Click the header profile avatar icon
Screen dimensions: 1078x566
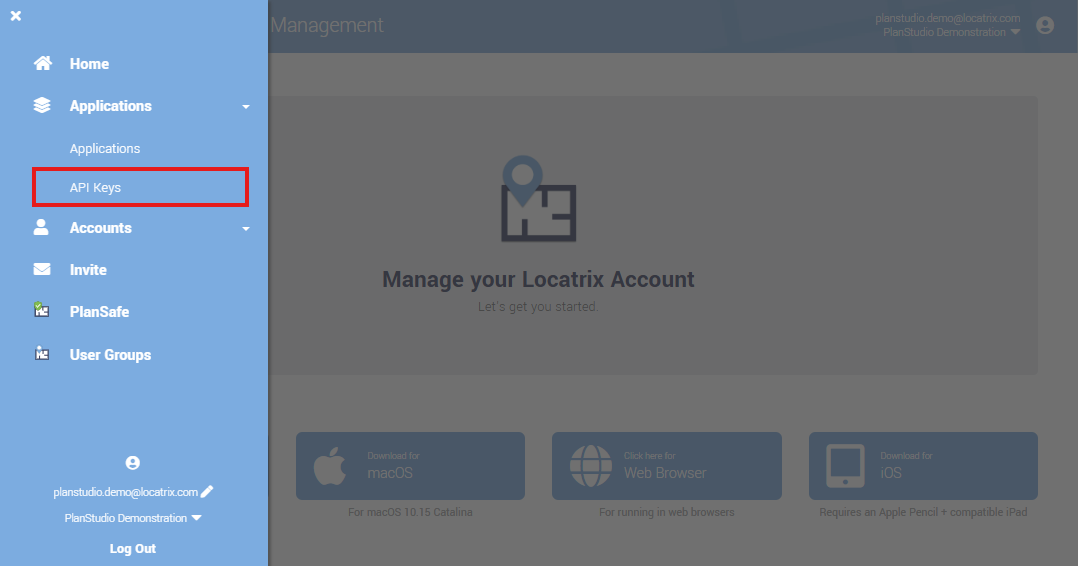pyautogui.click(x=1045, y=25)
